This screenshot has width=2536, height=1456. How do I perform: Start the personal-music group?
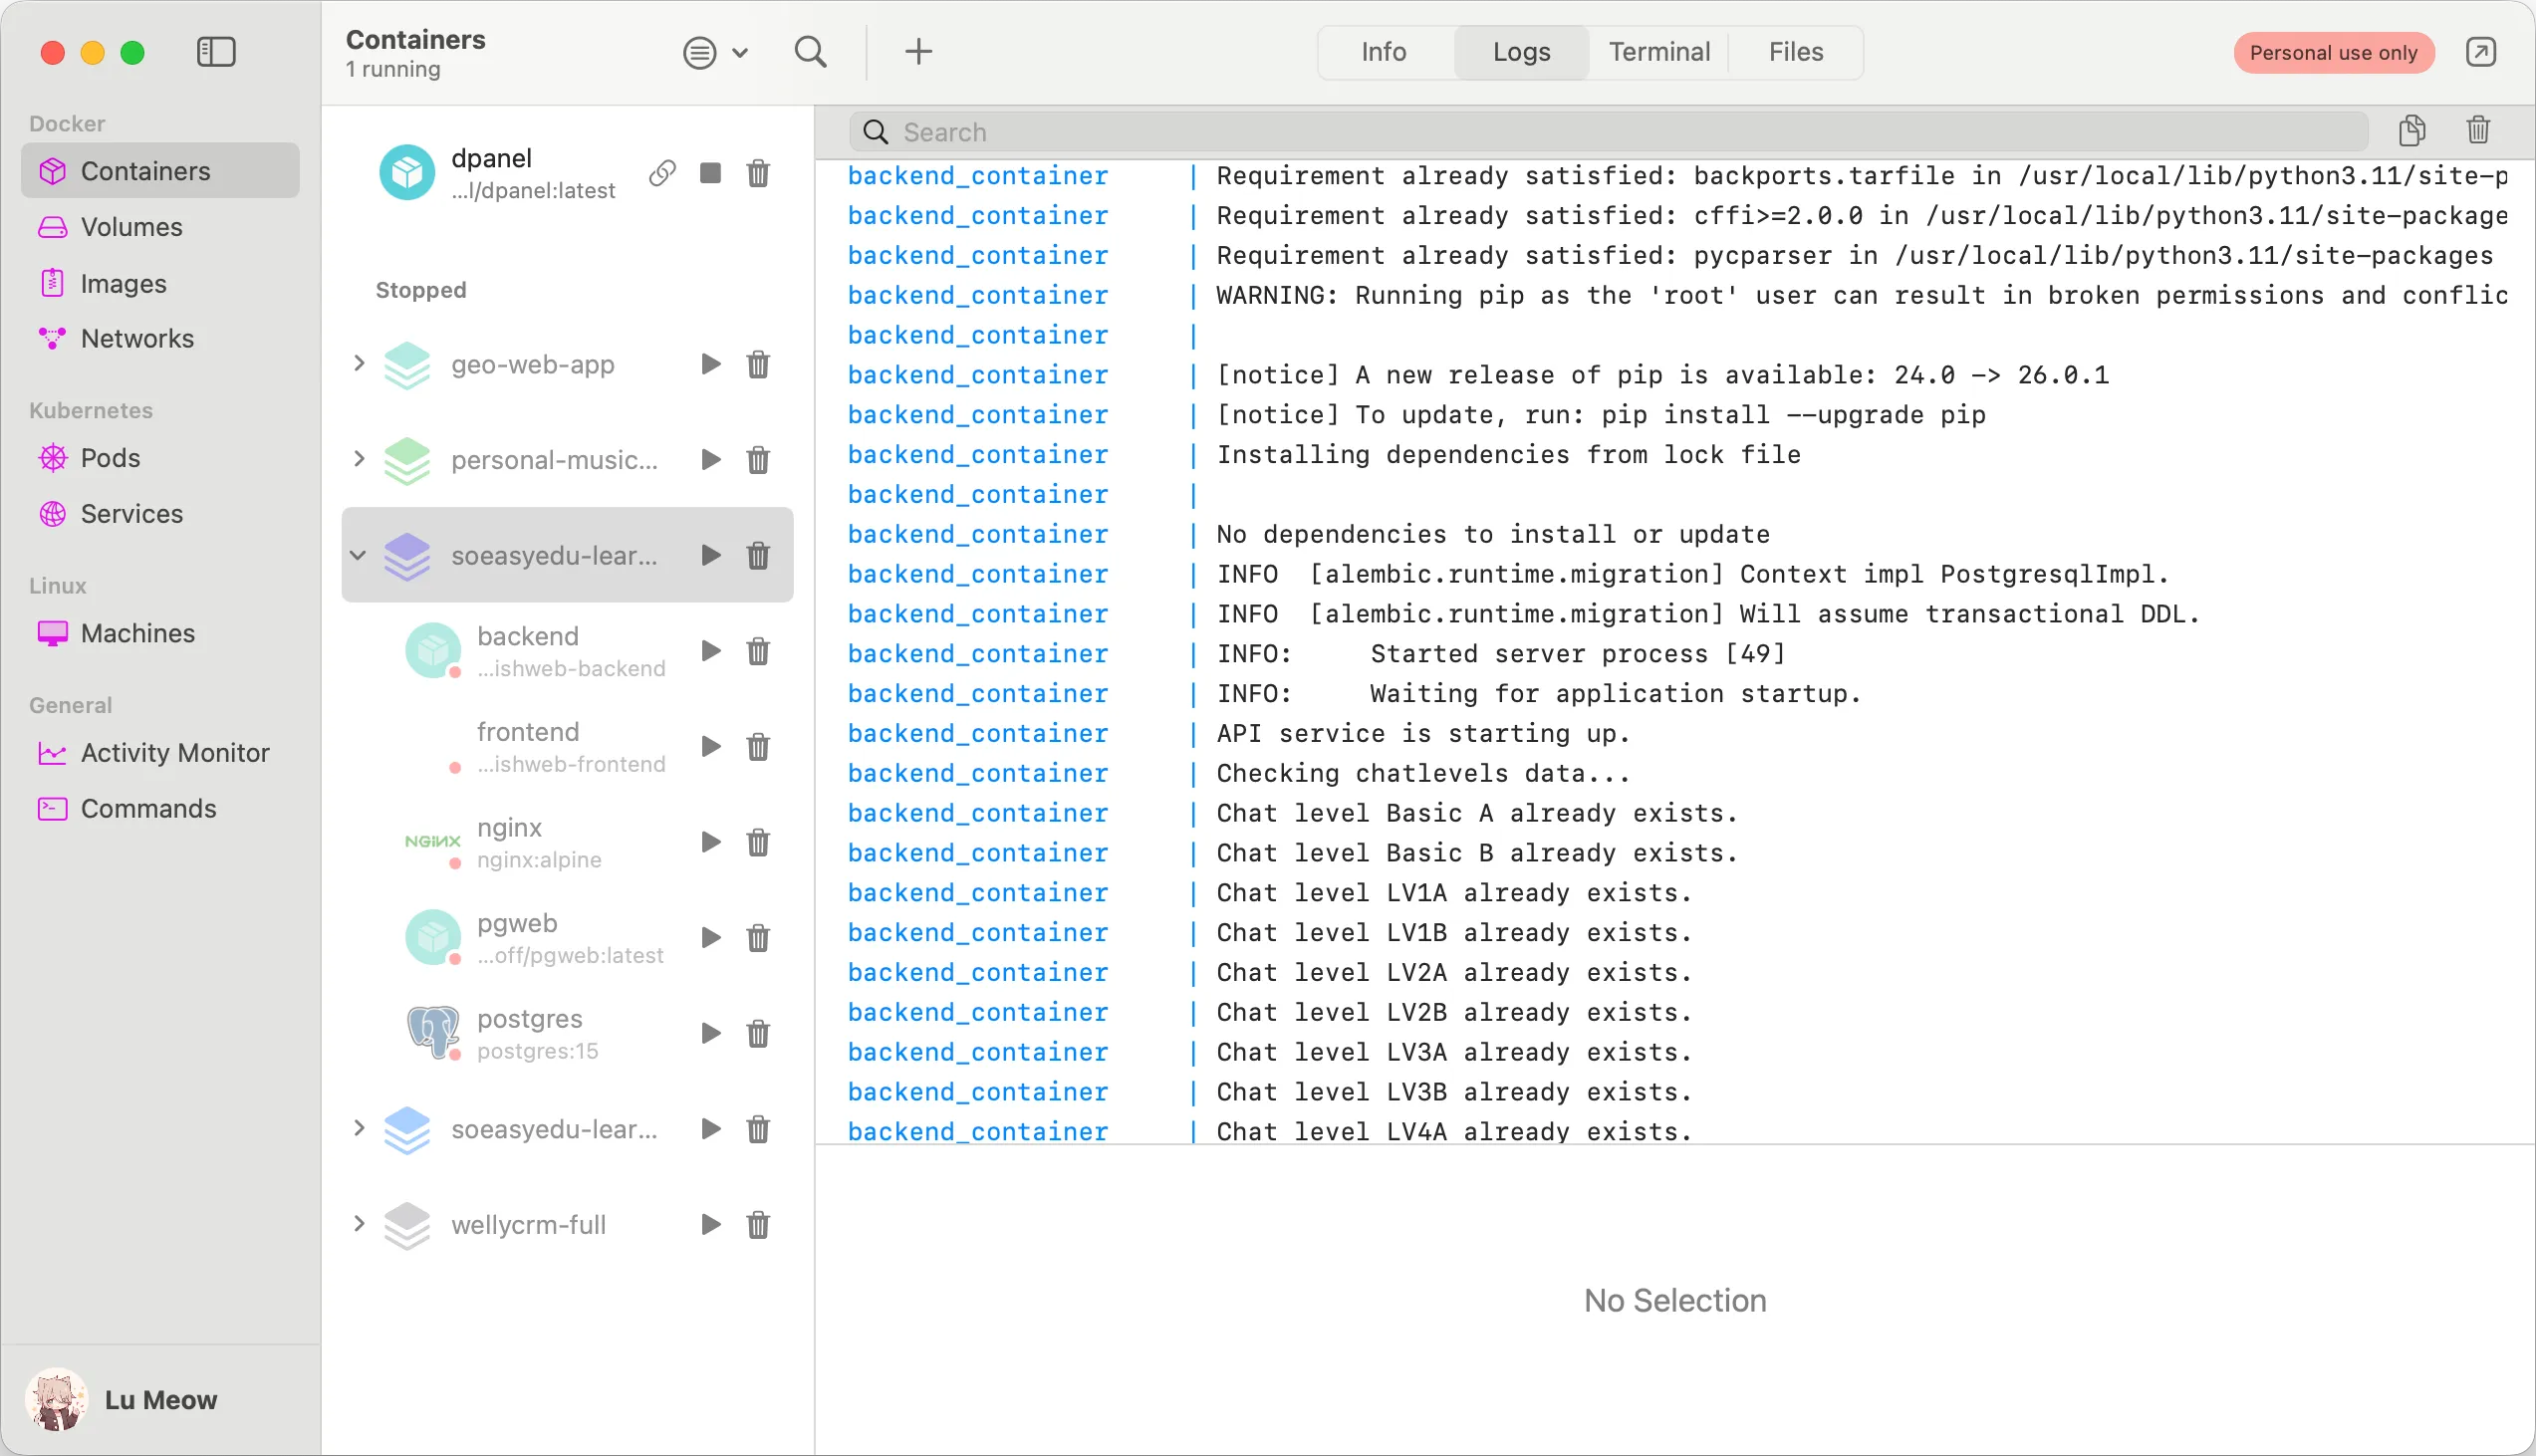click(x=711, y=460)
